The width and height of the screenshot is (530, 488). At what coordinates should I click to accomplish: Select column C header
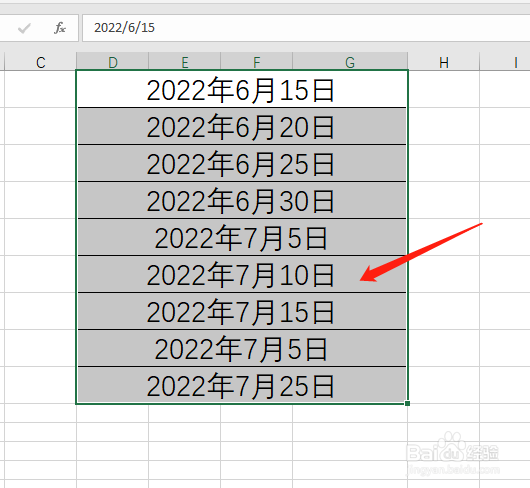[41, 62]
